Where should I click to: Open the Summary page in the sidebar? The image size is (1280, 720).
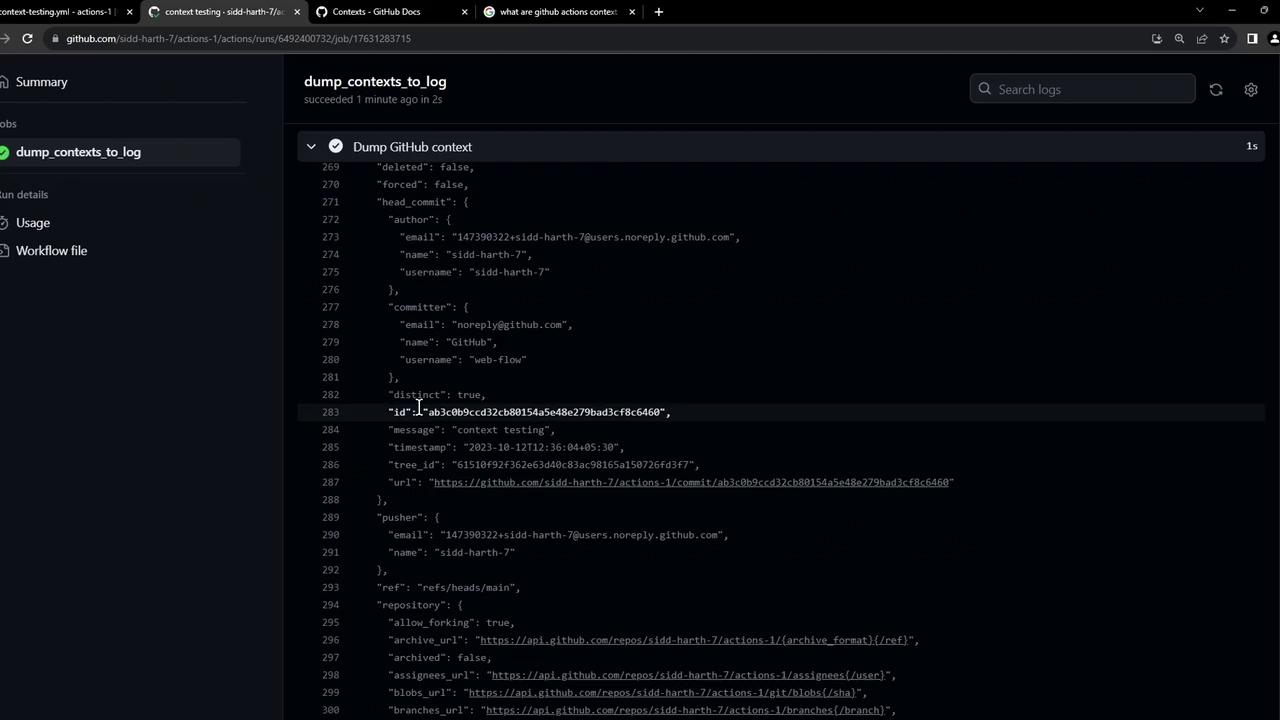pyautogui.click(x=41, y=82)
